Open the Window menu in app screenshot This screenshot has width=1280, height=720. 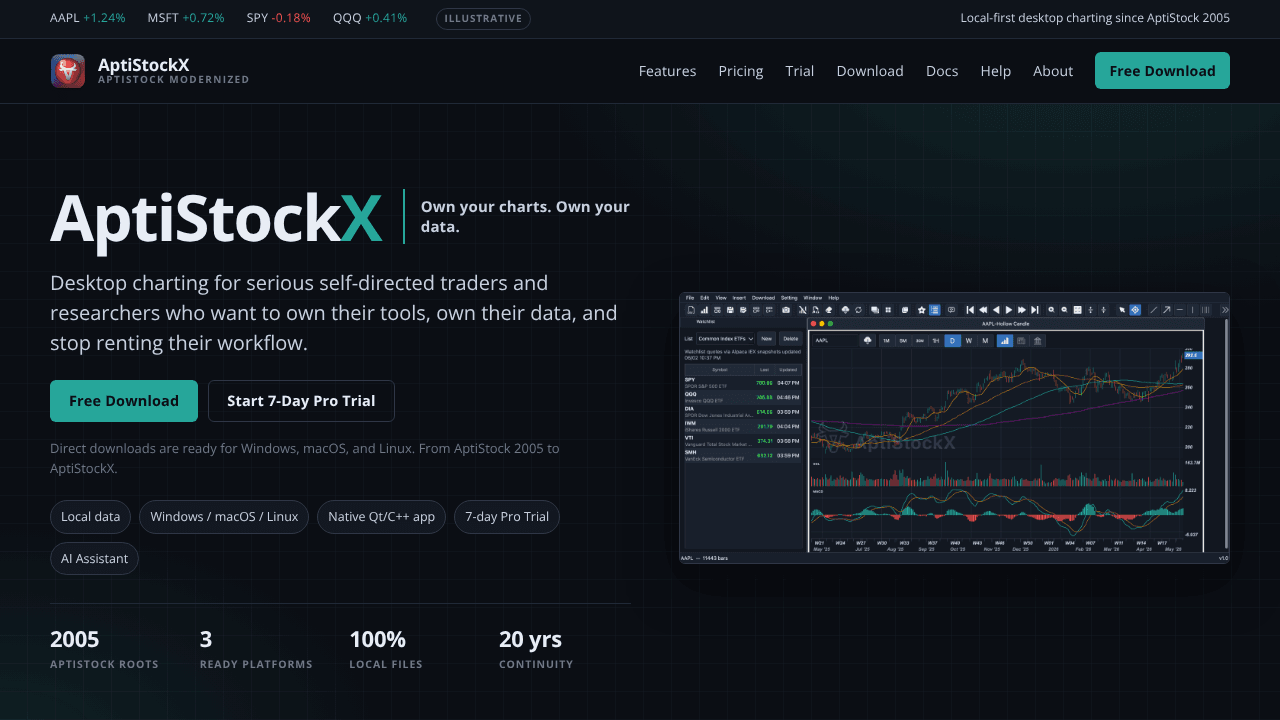(813, 298)
